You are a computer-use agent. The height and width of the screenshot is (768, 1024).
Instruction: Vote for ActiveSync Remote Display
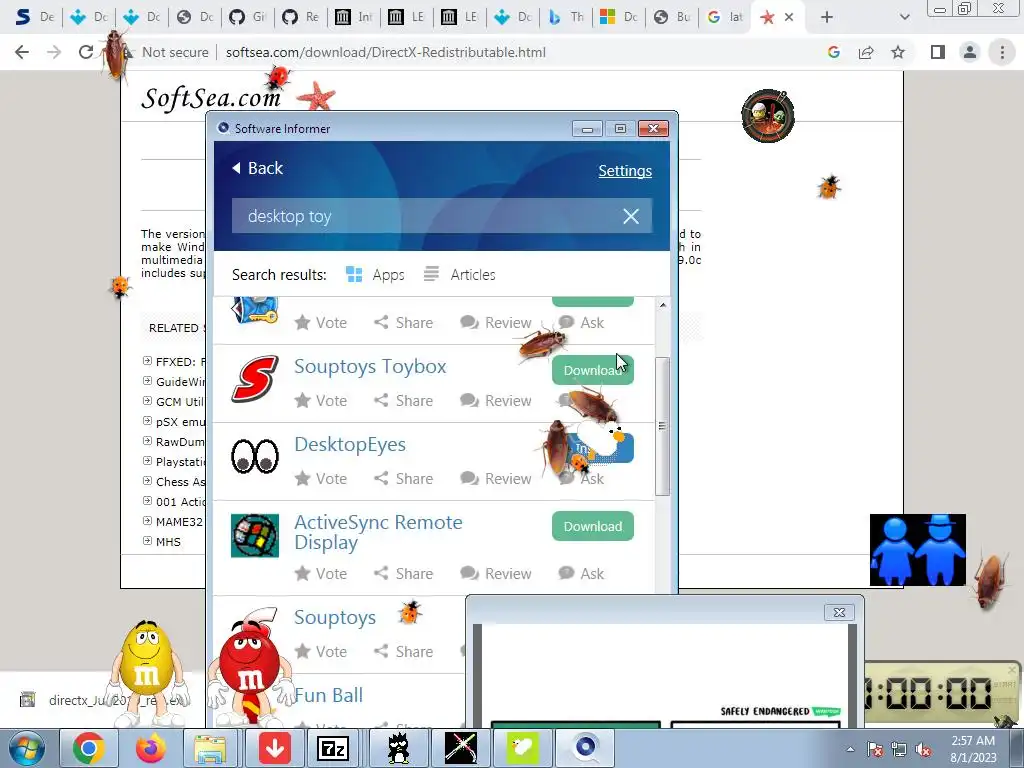[x=321, y=574]
